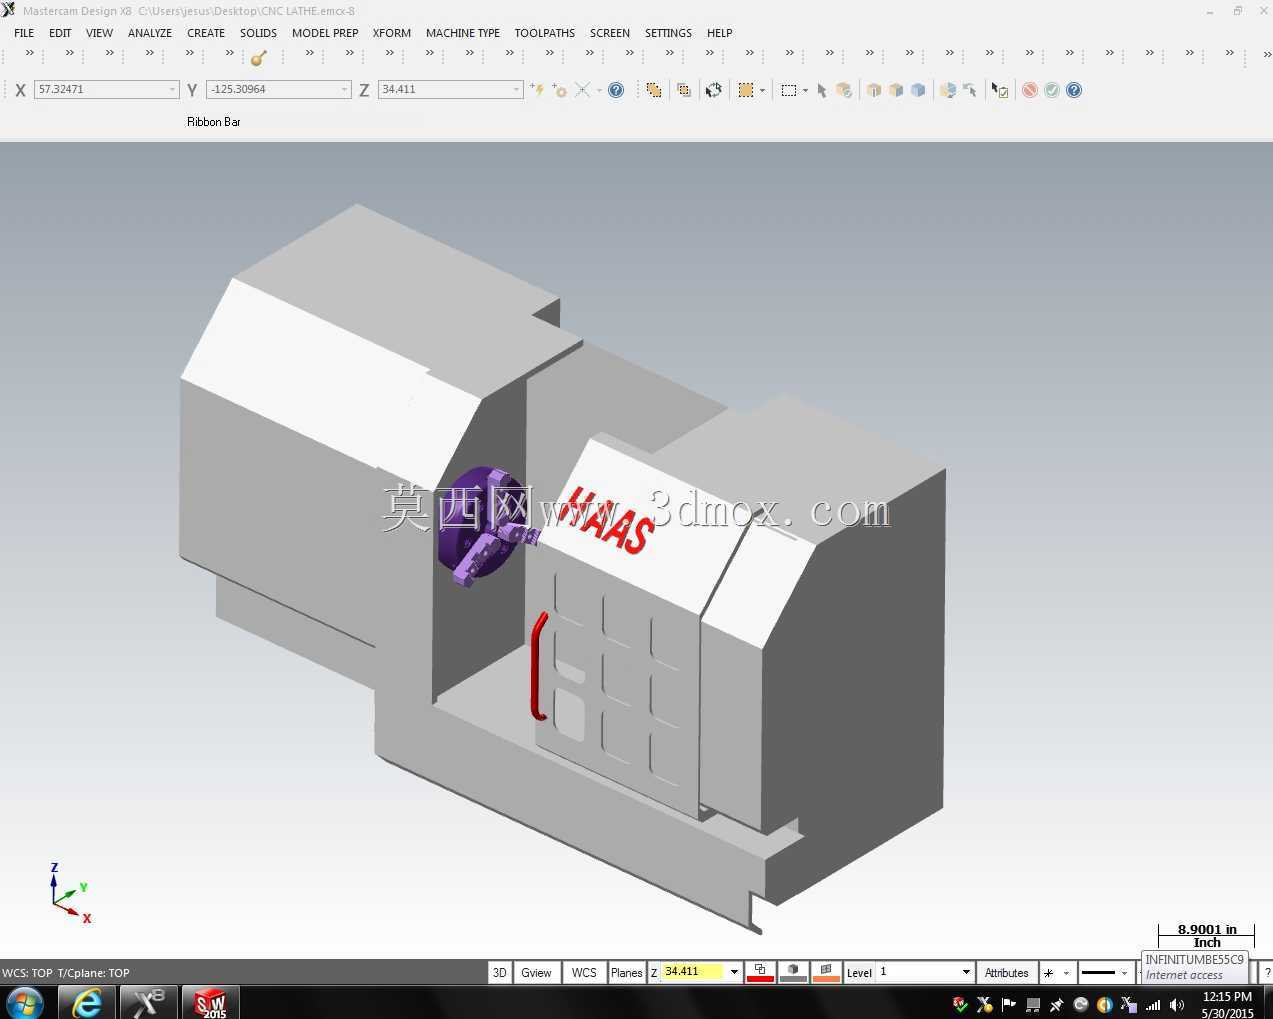1273x1019 pixels.
Task: Click the FastPoint lightning icon
Action: pyautogui.click(x=538, y=90)
